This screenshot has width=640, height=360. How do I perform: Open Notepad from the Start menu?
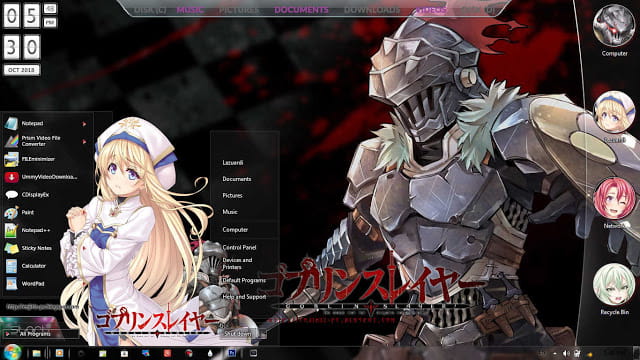32,123
